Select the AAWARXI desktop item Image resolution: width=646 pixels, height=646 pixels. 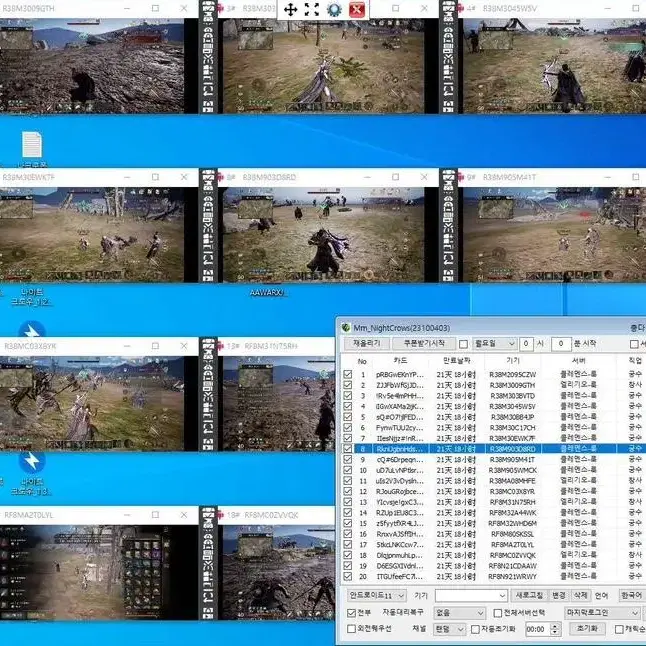point(267,293)
